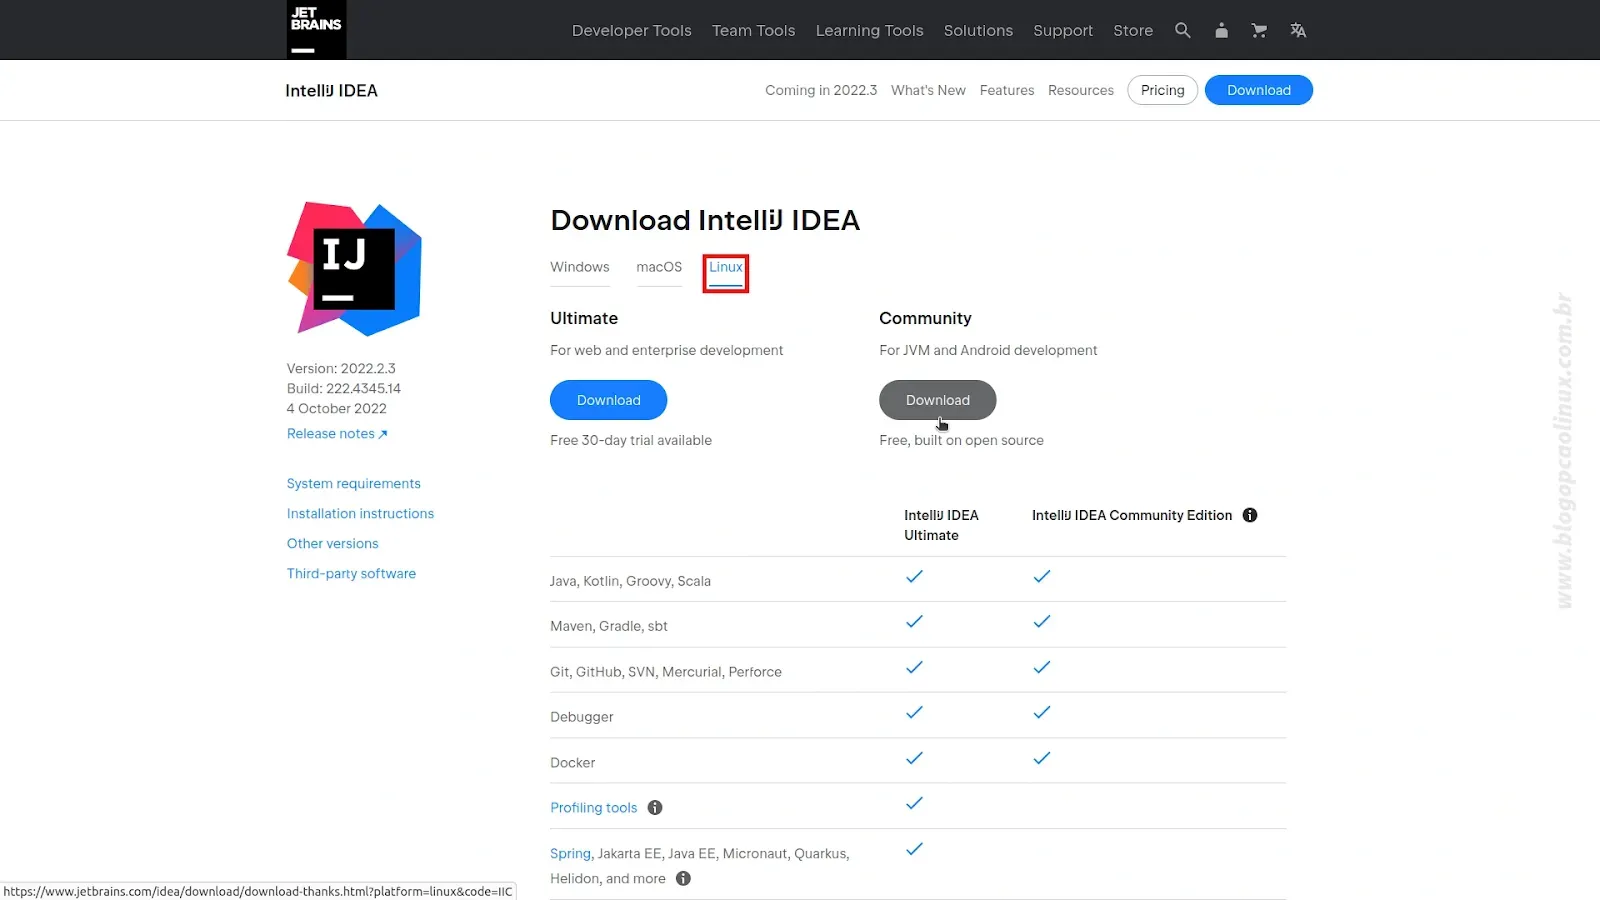Screen dimensions: 1600x900
Task: Open Installation instructions link
Action: click(360, 513)
